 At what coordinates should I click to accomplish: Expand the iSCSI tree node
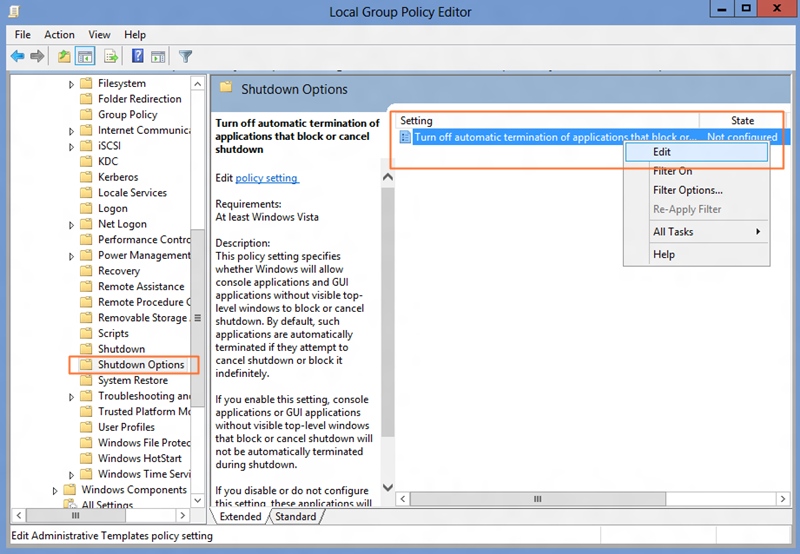pos(71,147)
